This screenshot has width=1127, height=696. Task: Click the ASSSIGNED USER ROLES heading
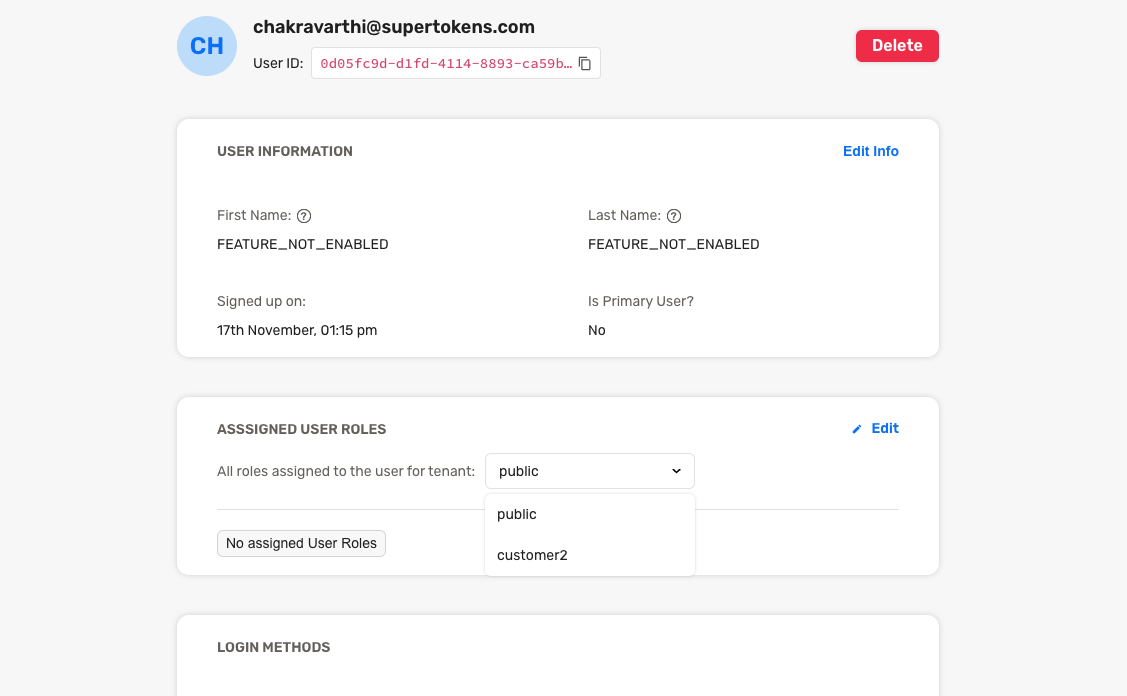[x=302, y=428]
